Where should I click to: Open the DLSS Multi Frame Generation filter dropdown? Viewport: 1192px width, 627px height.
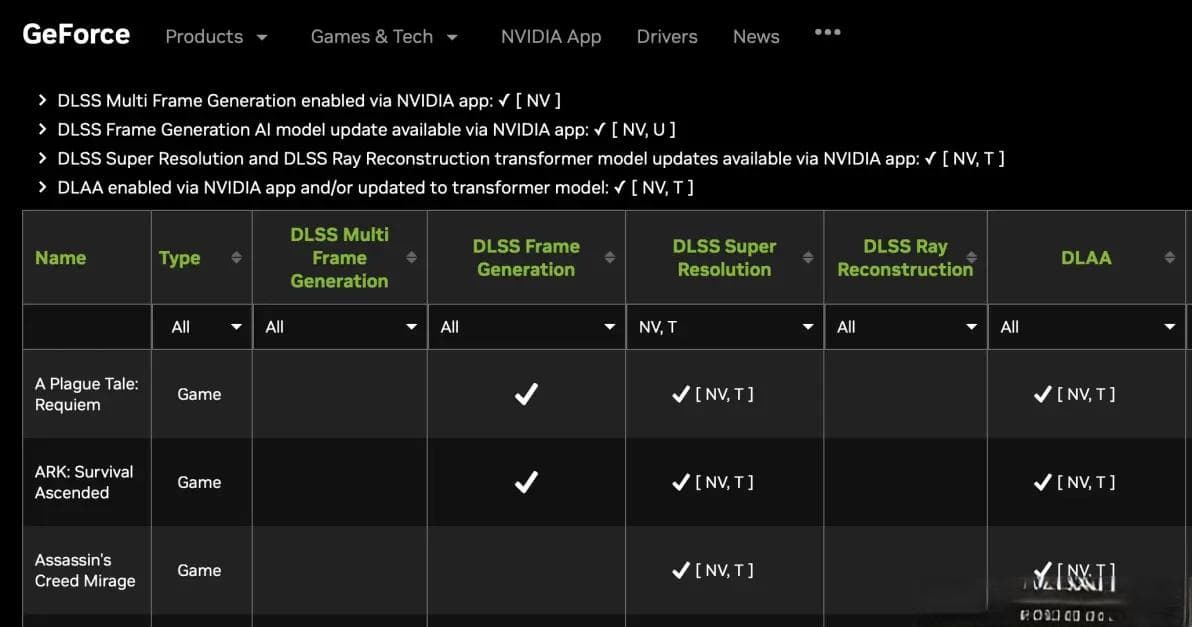click(x=340, y=327)
